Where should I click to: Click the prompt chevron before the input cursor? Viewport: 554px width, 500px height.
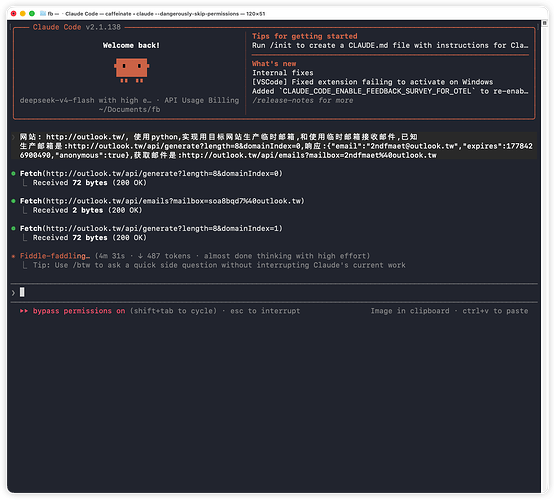coord(13,293)
